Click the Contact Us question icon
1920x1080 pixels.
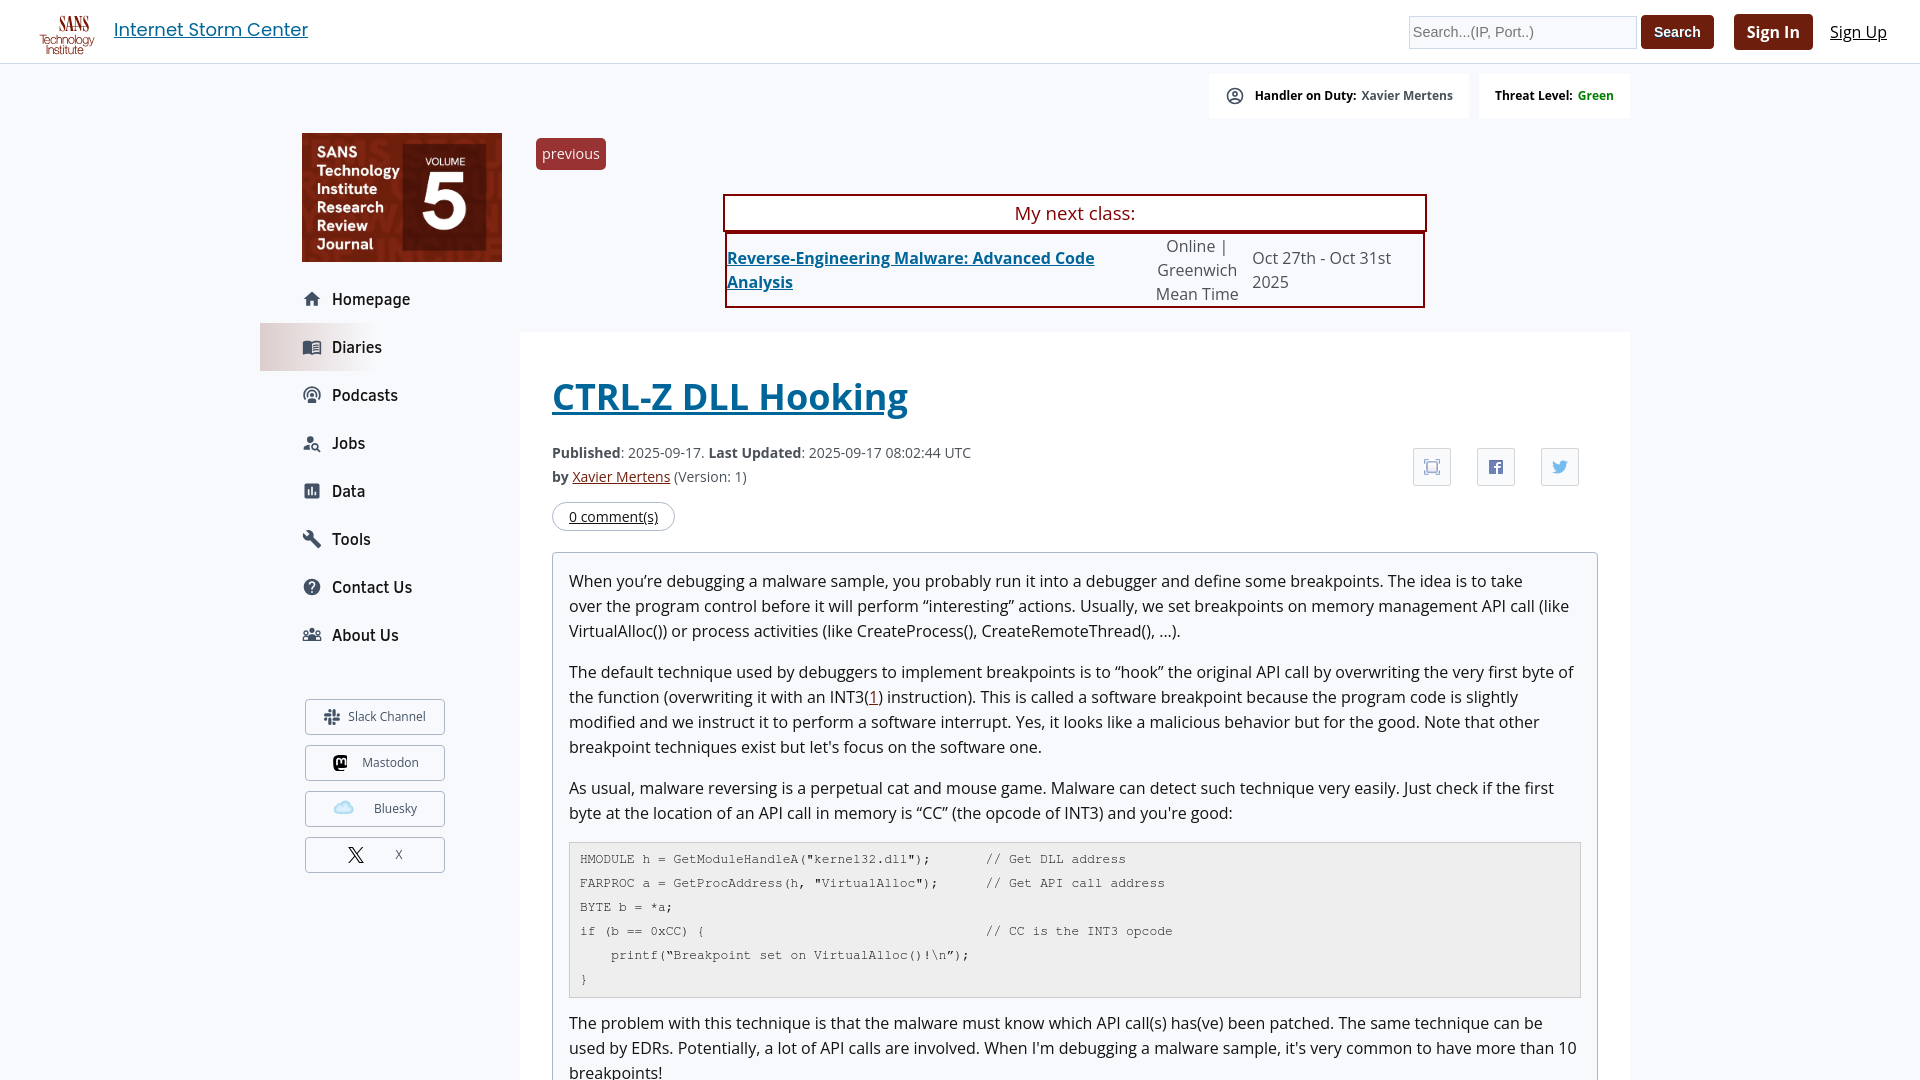click(x=312, y=587)
